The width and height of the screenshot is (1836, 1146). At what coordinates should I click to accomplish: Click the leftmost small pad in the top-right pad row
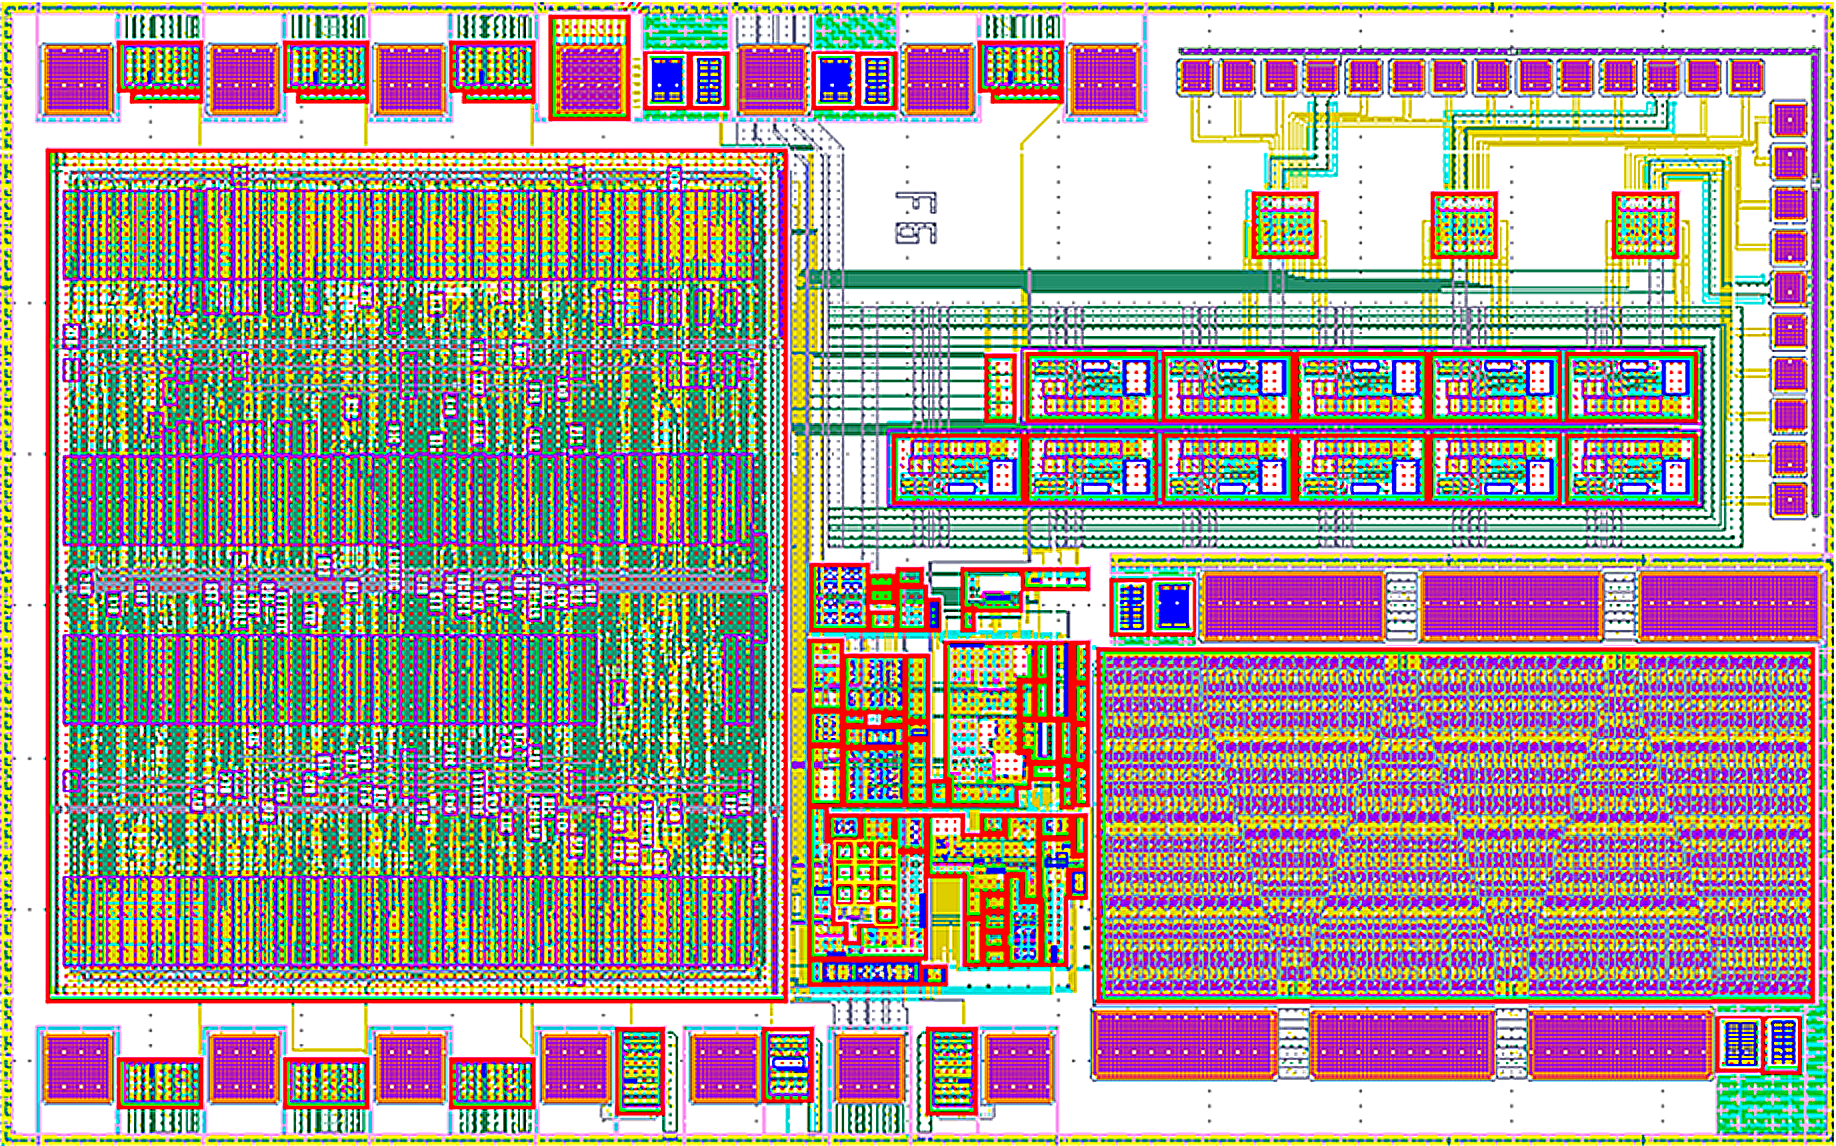pos(1195,76)
